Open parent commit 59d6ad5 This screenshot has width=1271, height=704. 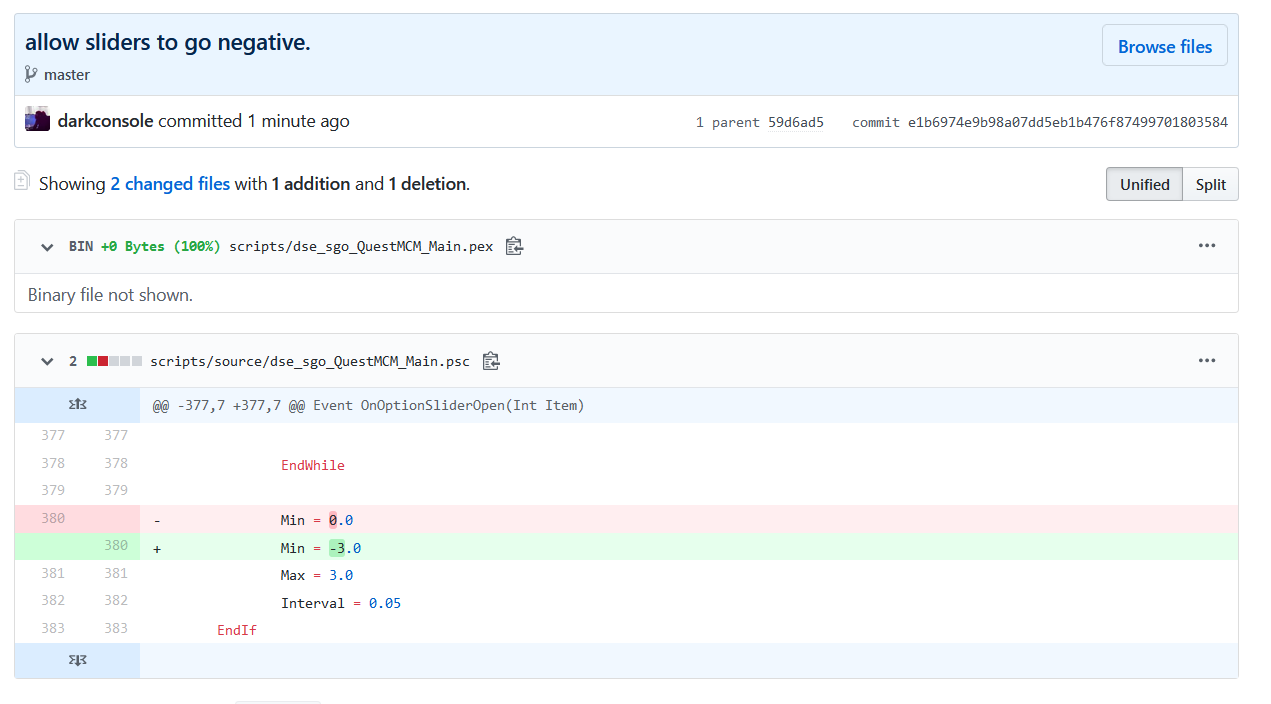(796, 122)
